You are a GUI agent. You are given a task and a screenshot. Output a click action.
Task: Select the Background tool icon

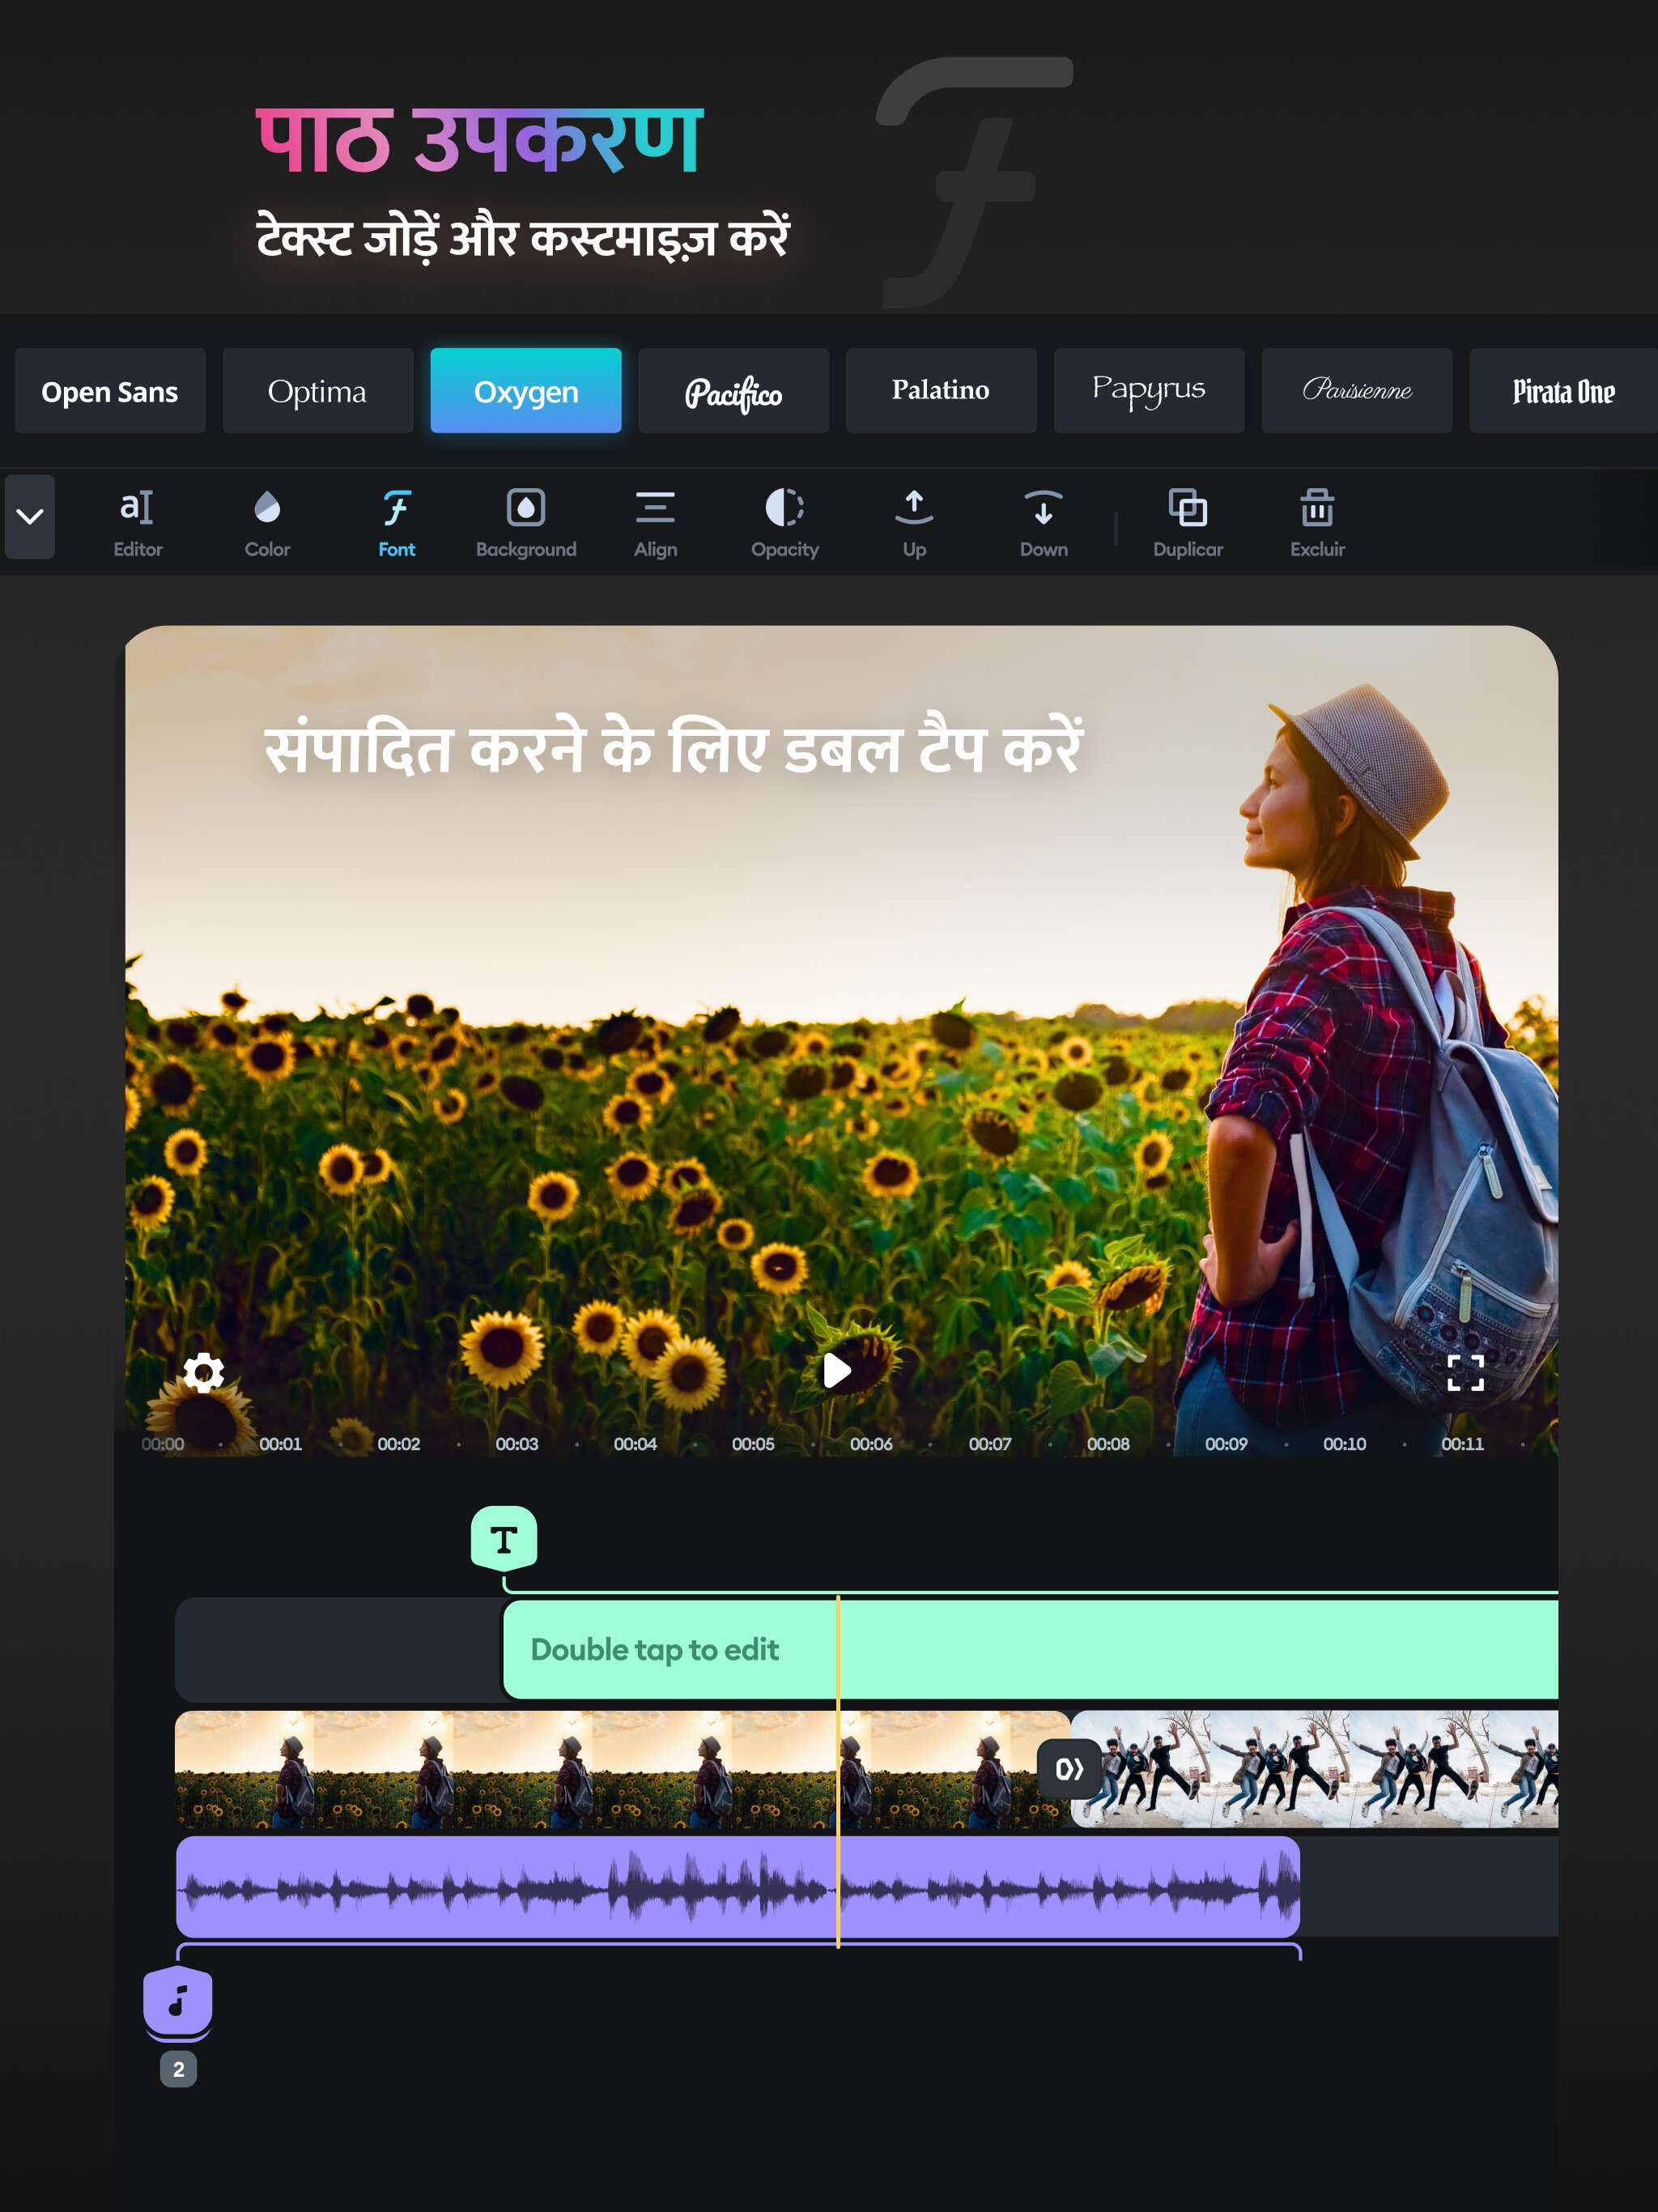(x=526, y=508)
